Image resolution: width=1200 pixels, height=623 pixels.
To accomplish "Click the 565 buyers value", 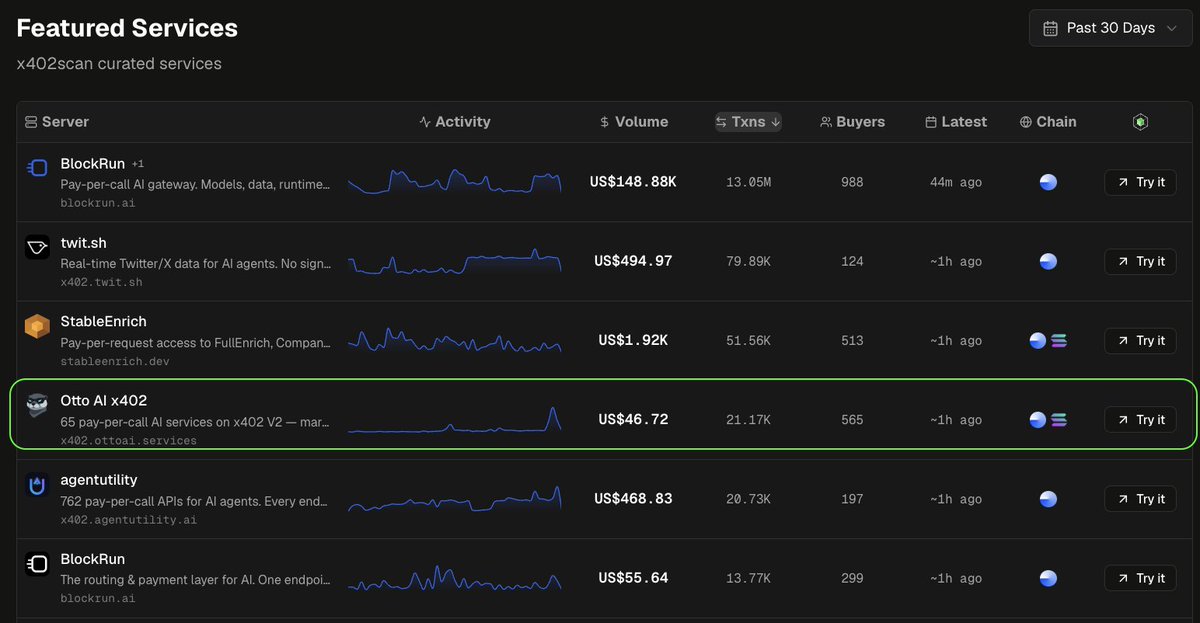I will point(852,420).
